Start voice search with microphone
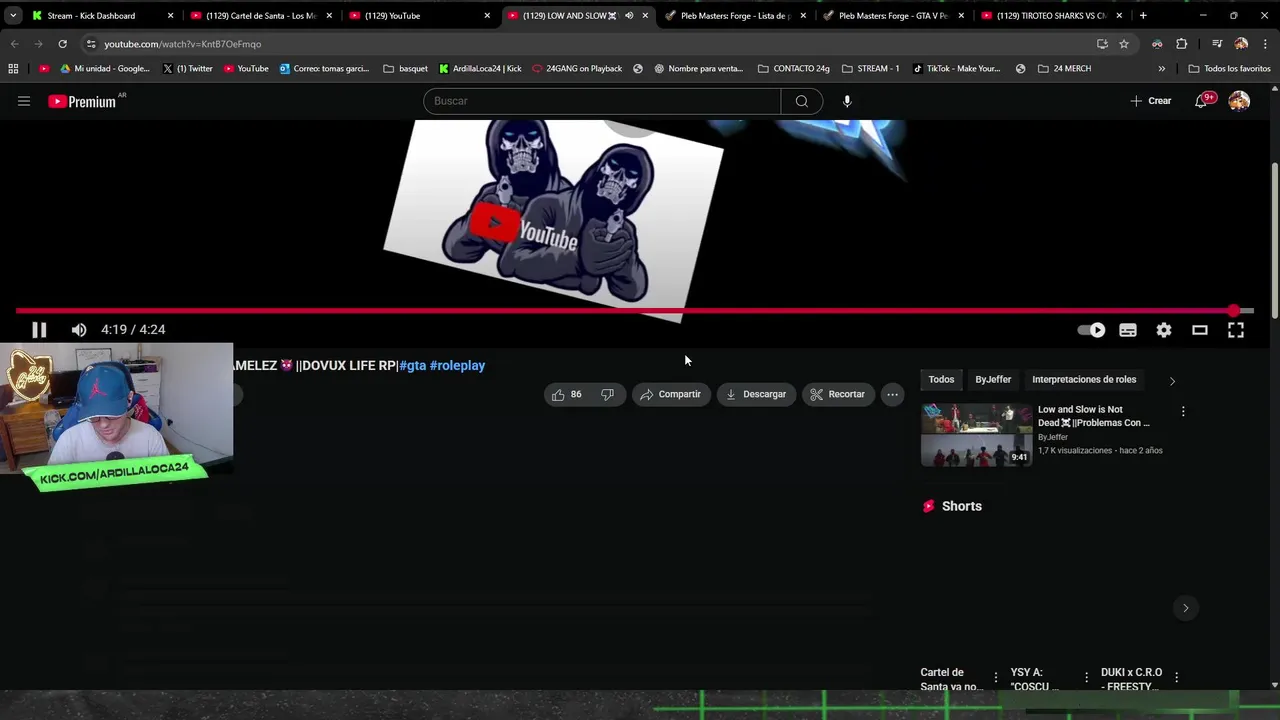1280x720 pixels. tap(847, 101)
